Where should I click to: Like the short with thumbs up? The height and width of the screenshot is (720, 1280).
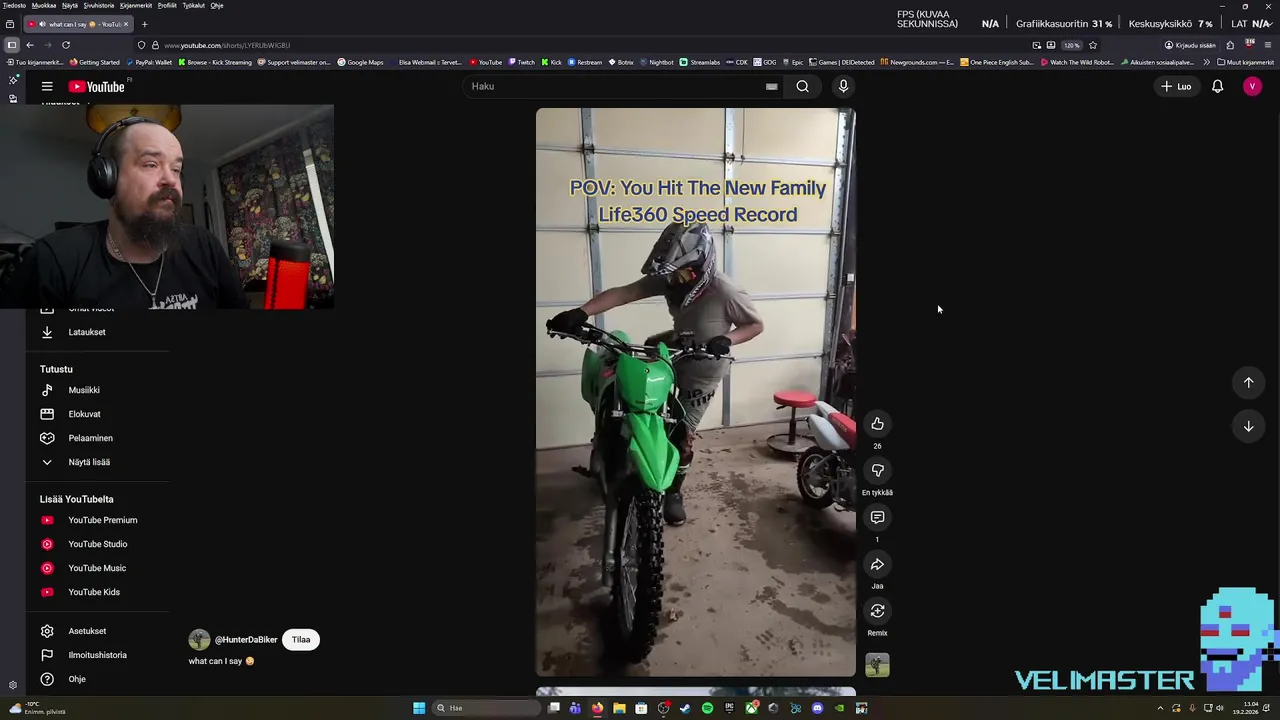point(877,424)
